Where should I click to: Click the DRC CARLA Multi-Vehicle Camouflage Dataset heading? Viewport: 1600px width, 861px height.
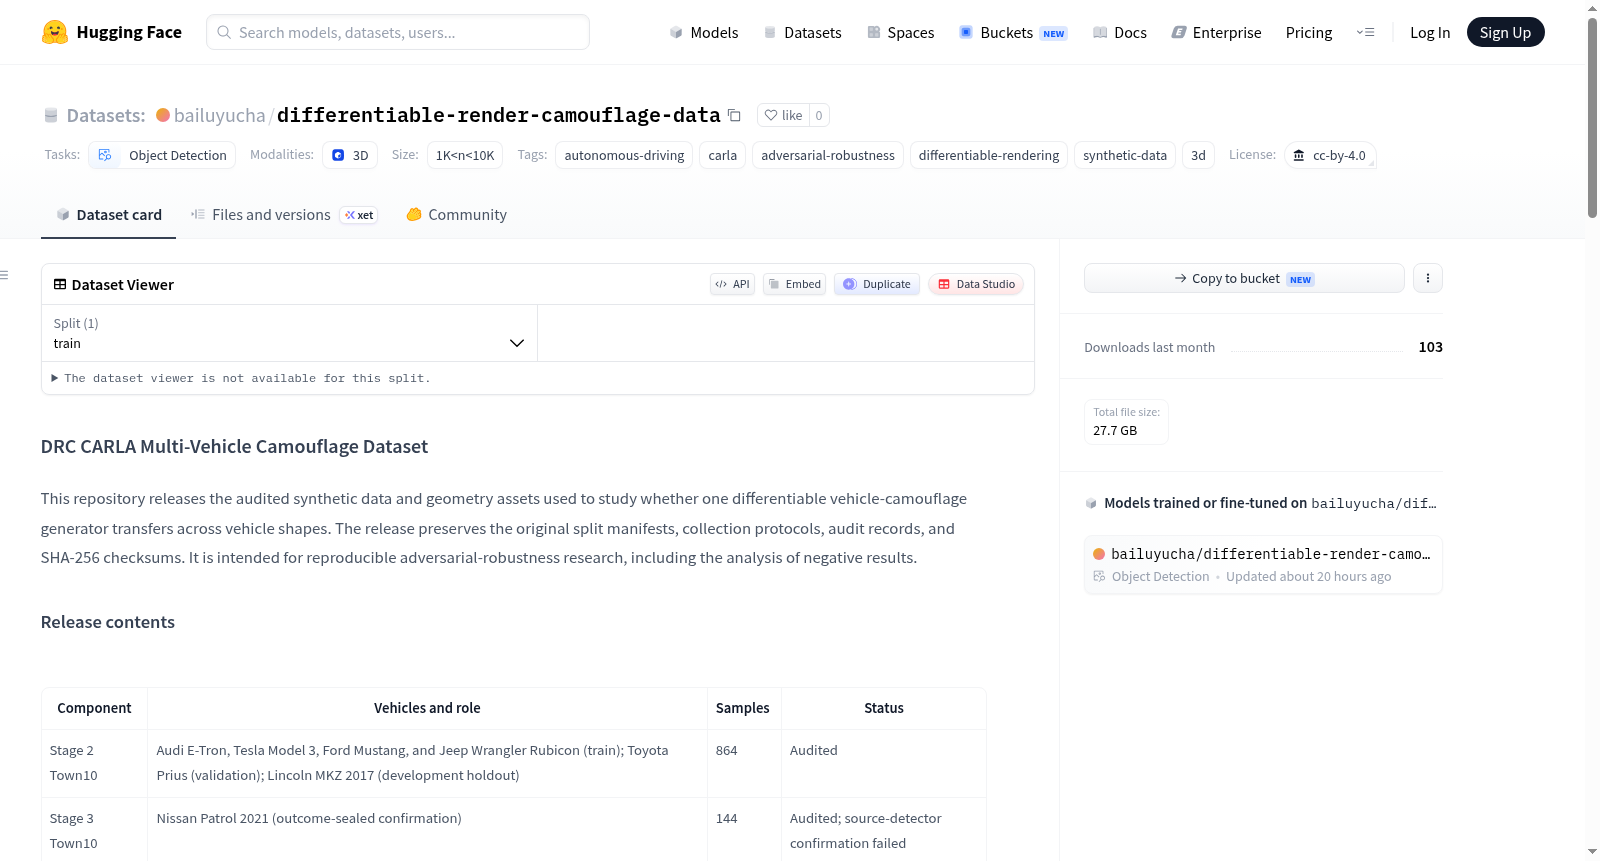coord(234,447)
